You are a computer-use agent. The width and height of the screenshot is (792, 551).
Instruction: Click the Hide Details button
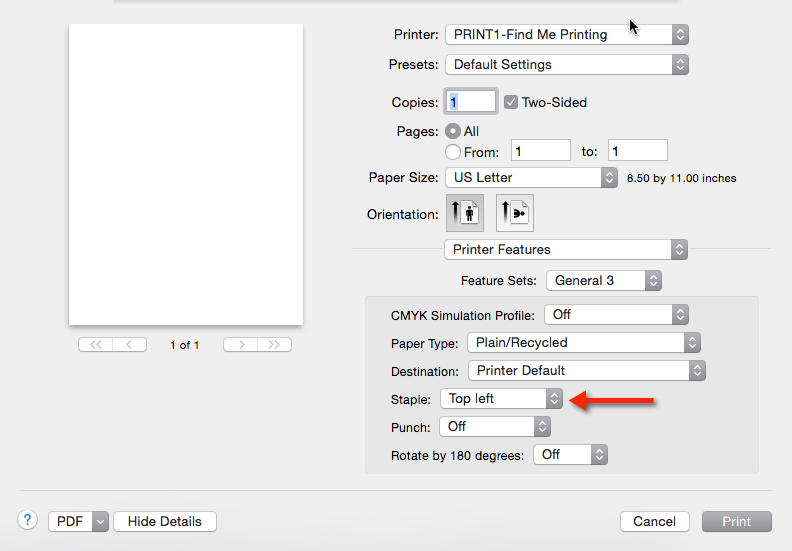(165, 521)
